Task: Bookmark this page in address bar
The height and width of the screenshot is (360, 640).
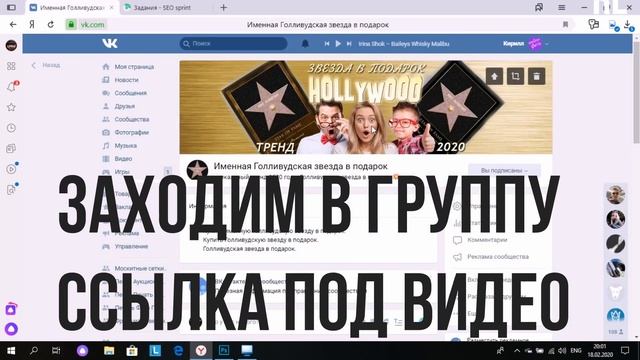Action: [x=565, y=24]
